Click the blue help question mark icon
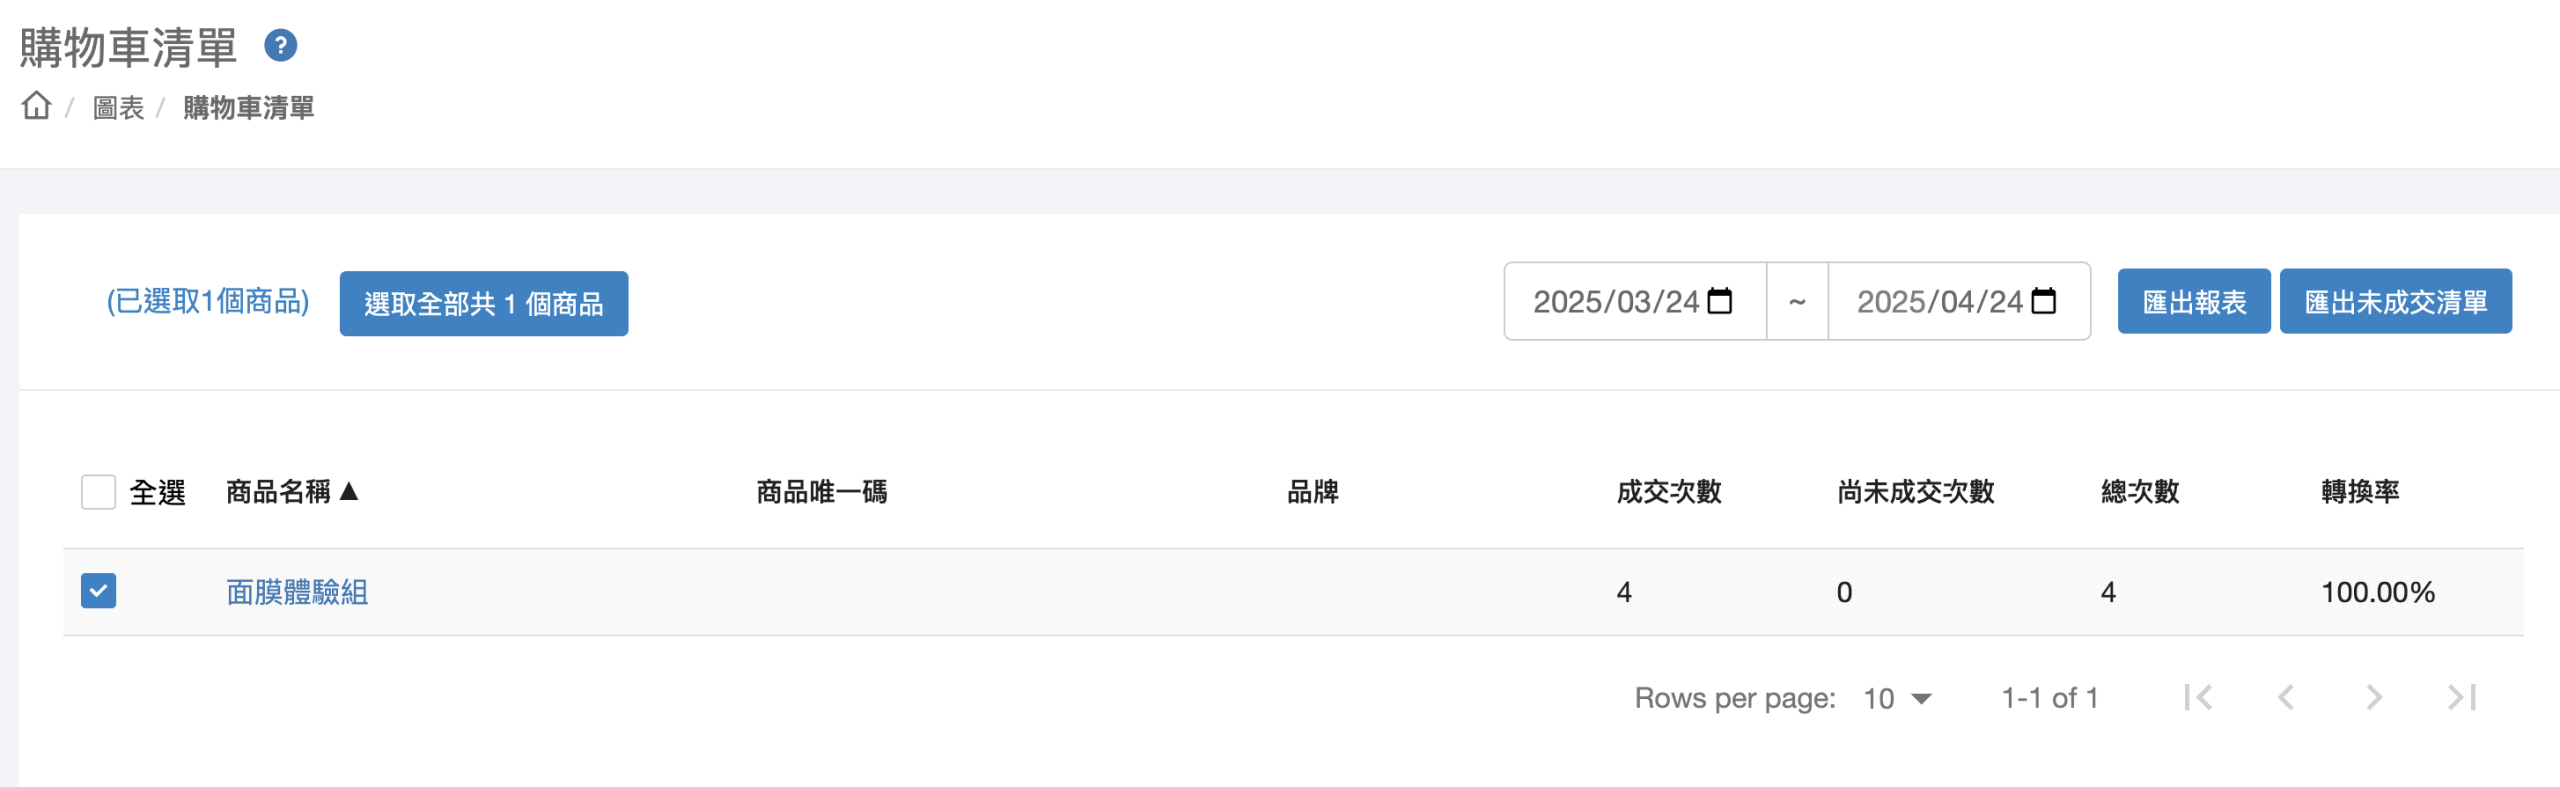 [x=280, y=45]
